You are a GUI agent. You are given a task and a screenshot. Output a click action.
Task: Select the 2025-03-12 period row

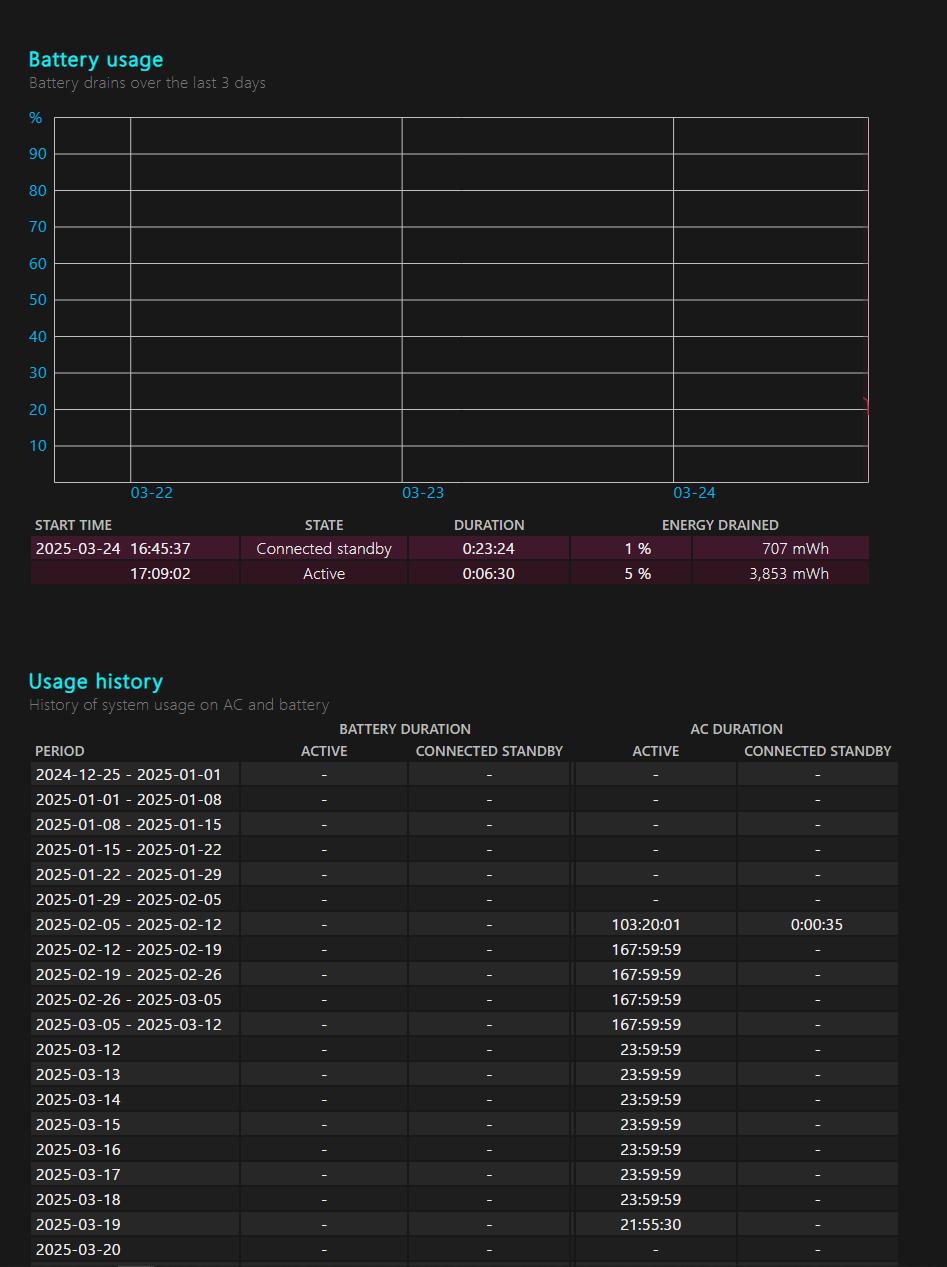464,1050
